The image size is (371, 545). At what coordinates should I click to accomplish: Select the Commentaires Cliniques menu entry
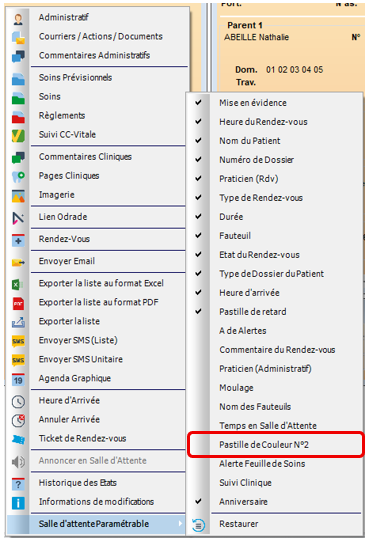pyautogui.click(x=85, y=157)
